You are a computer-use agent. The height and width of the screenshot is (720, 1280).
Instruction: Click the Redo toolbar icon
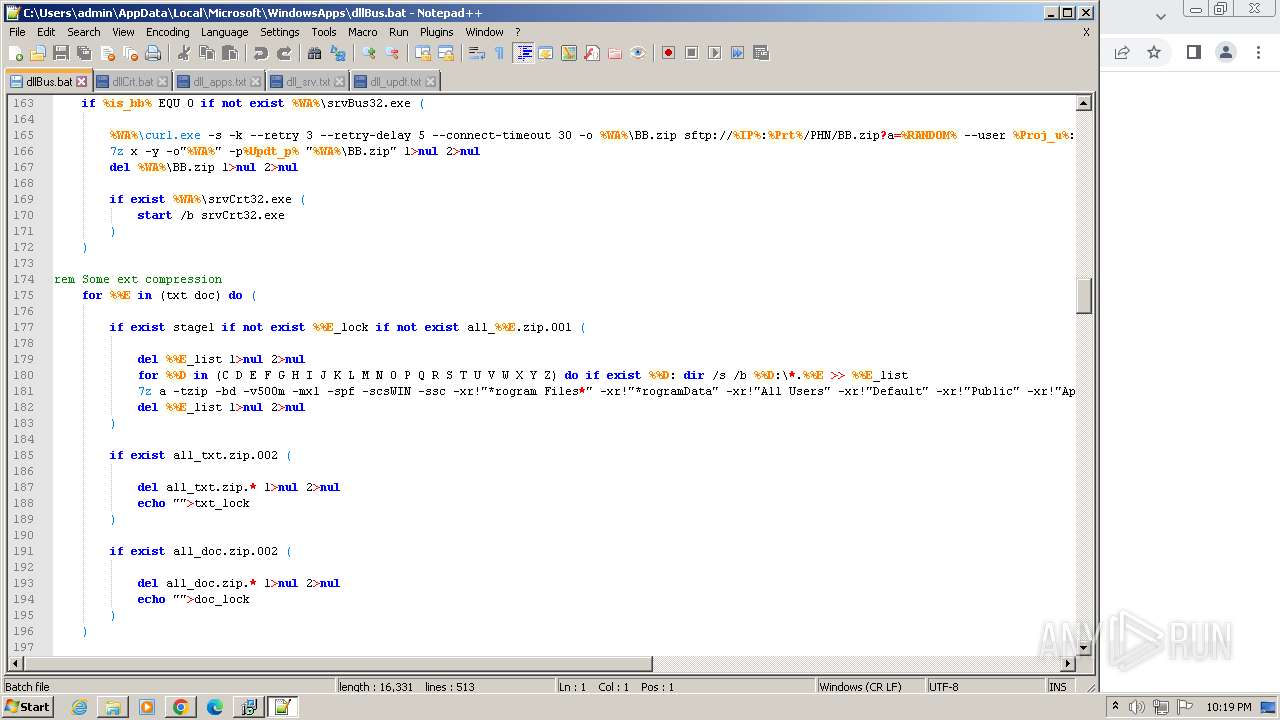[x=284, y=53]
